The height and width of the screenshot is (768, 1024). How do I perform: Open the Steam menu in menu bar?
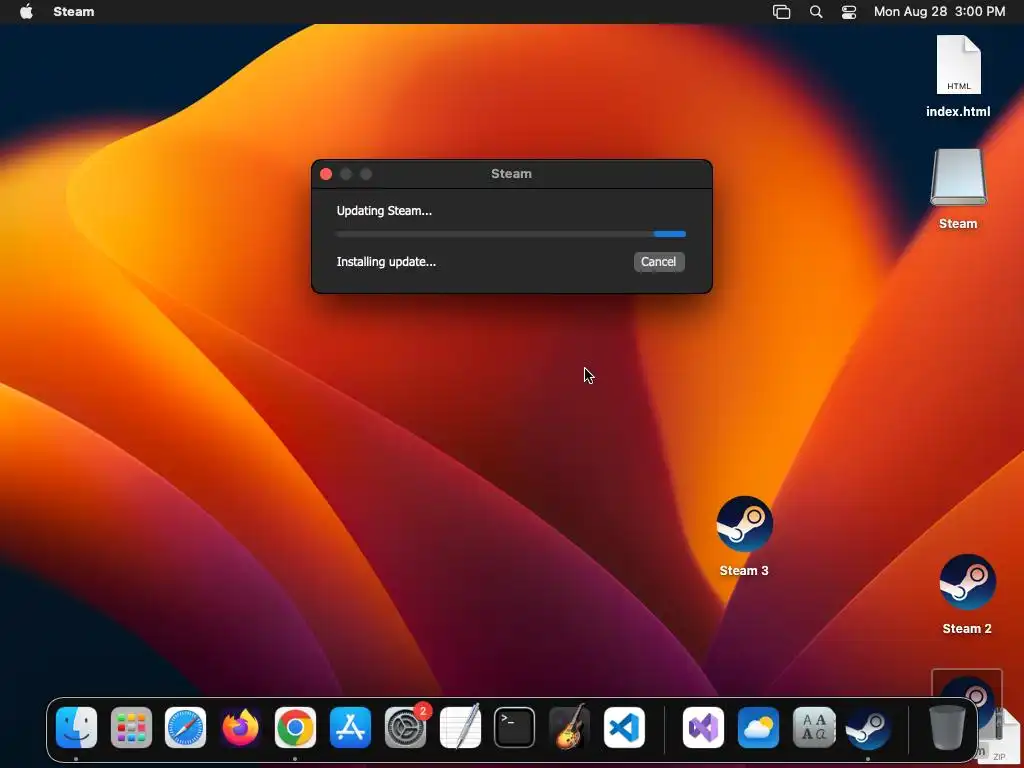pyautogui.click(x=74, y=12)
